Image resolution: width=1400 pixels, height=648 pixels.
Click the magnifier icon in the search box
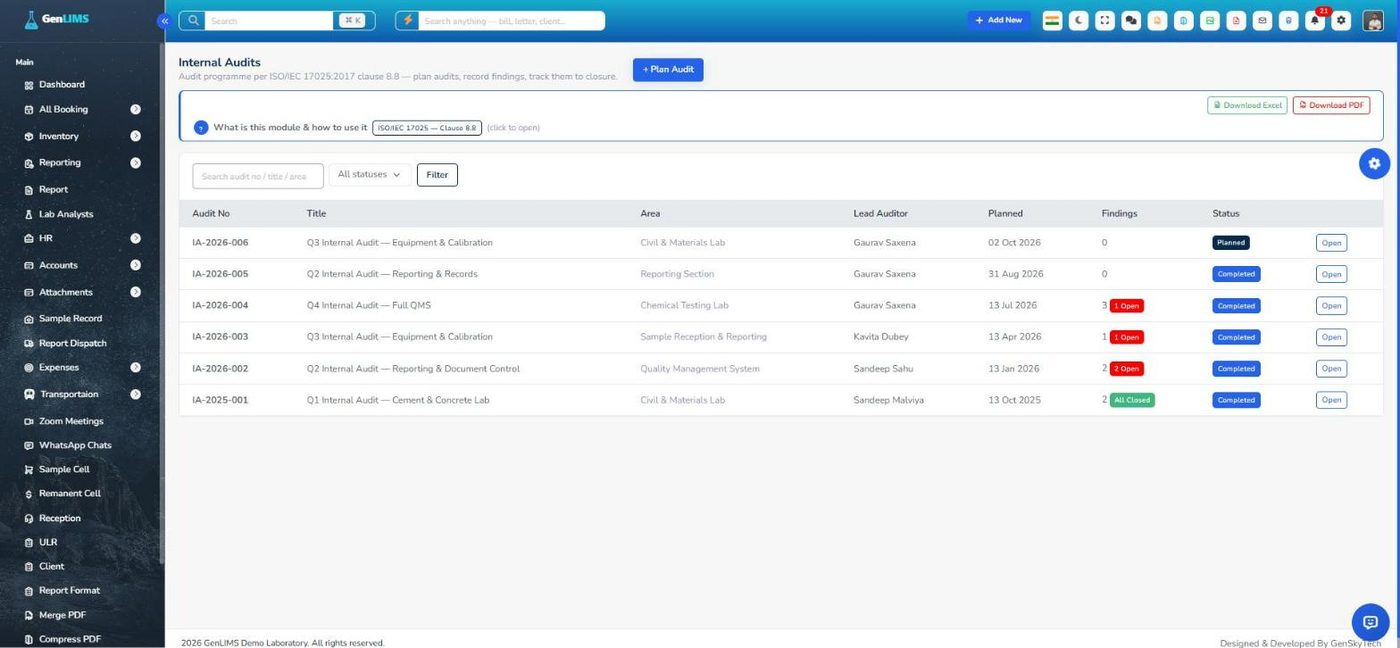[192, 20]
